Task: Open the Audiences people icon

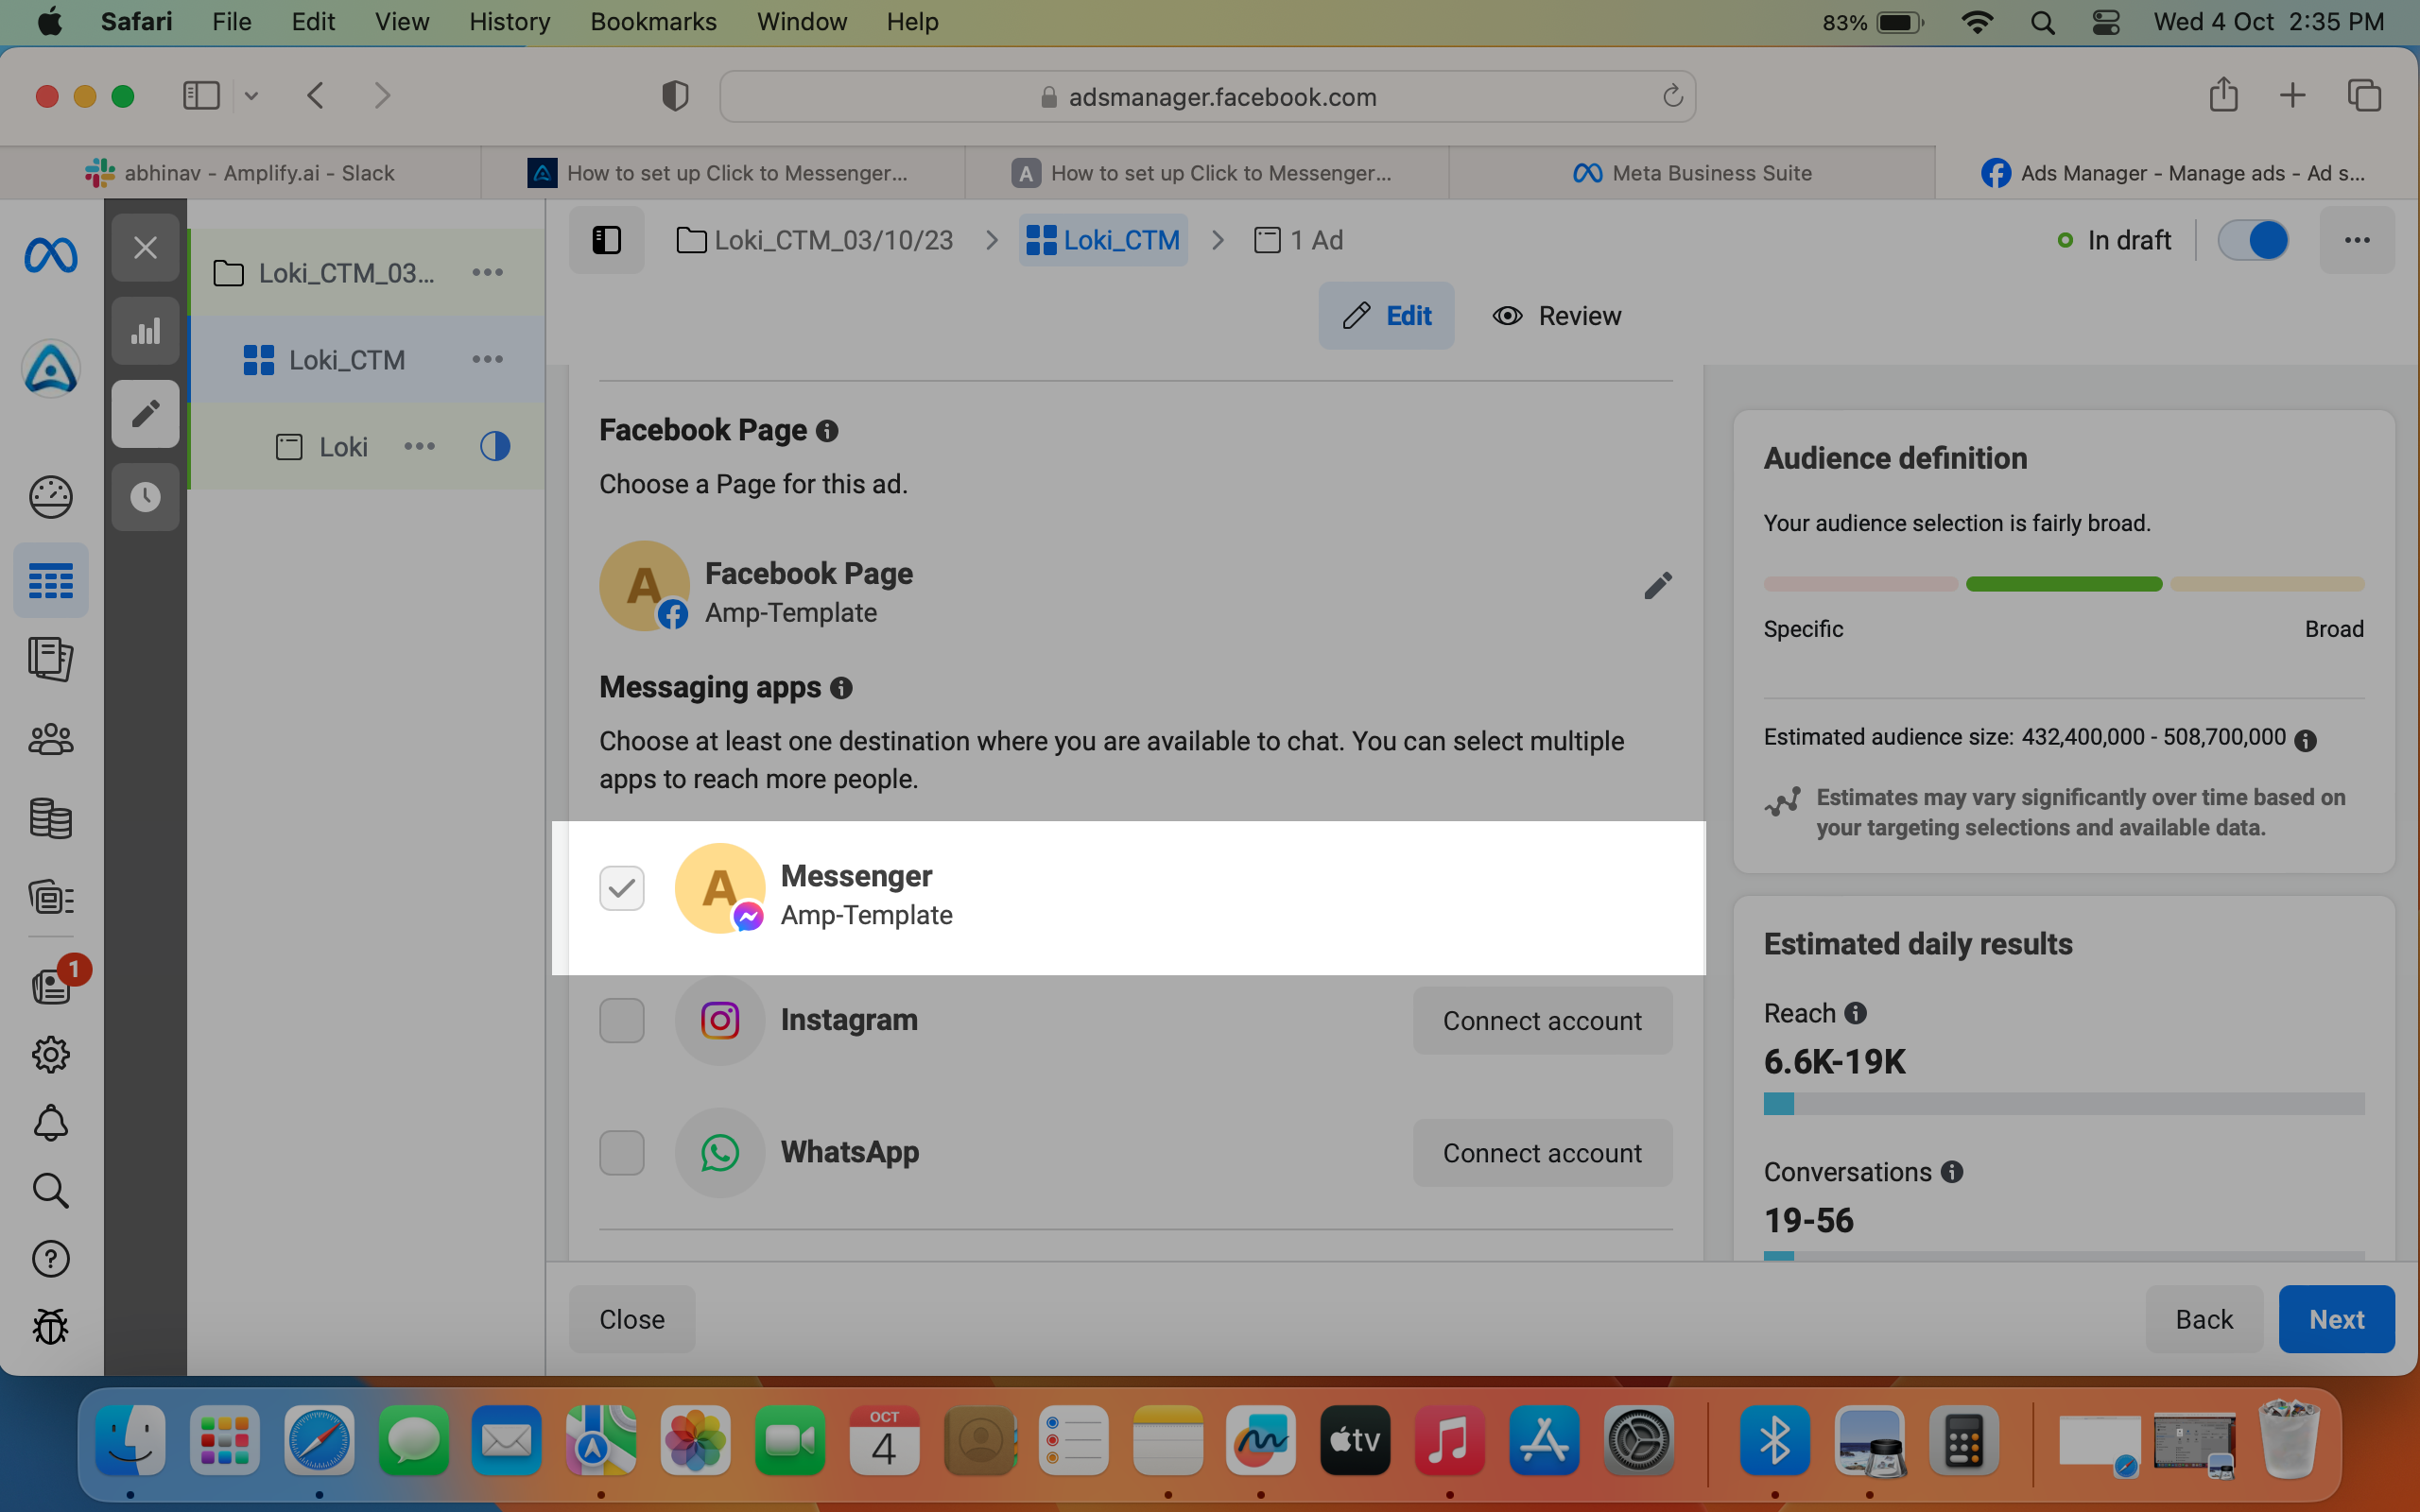Action: (50, 739)
